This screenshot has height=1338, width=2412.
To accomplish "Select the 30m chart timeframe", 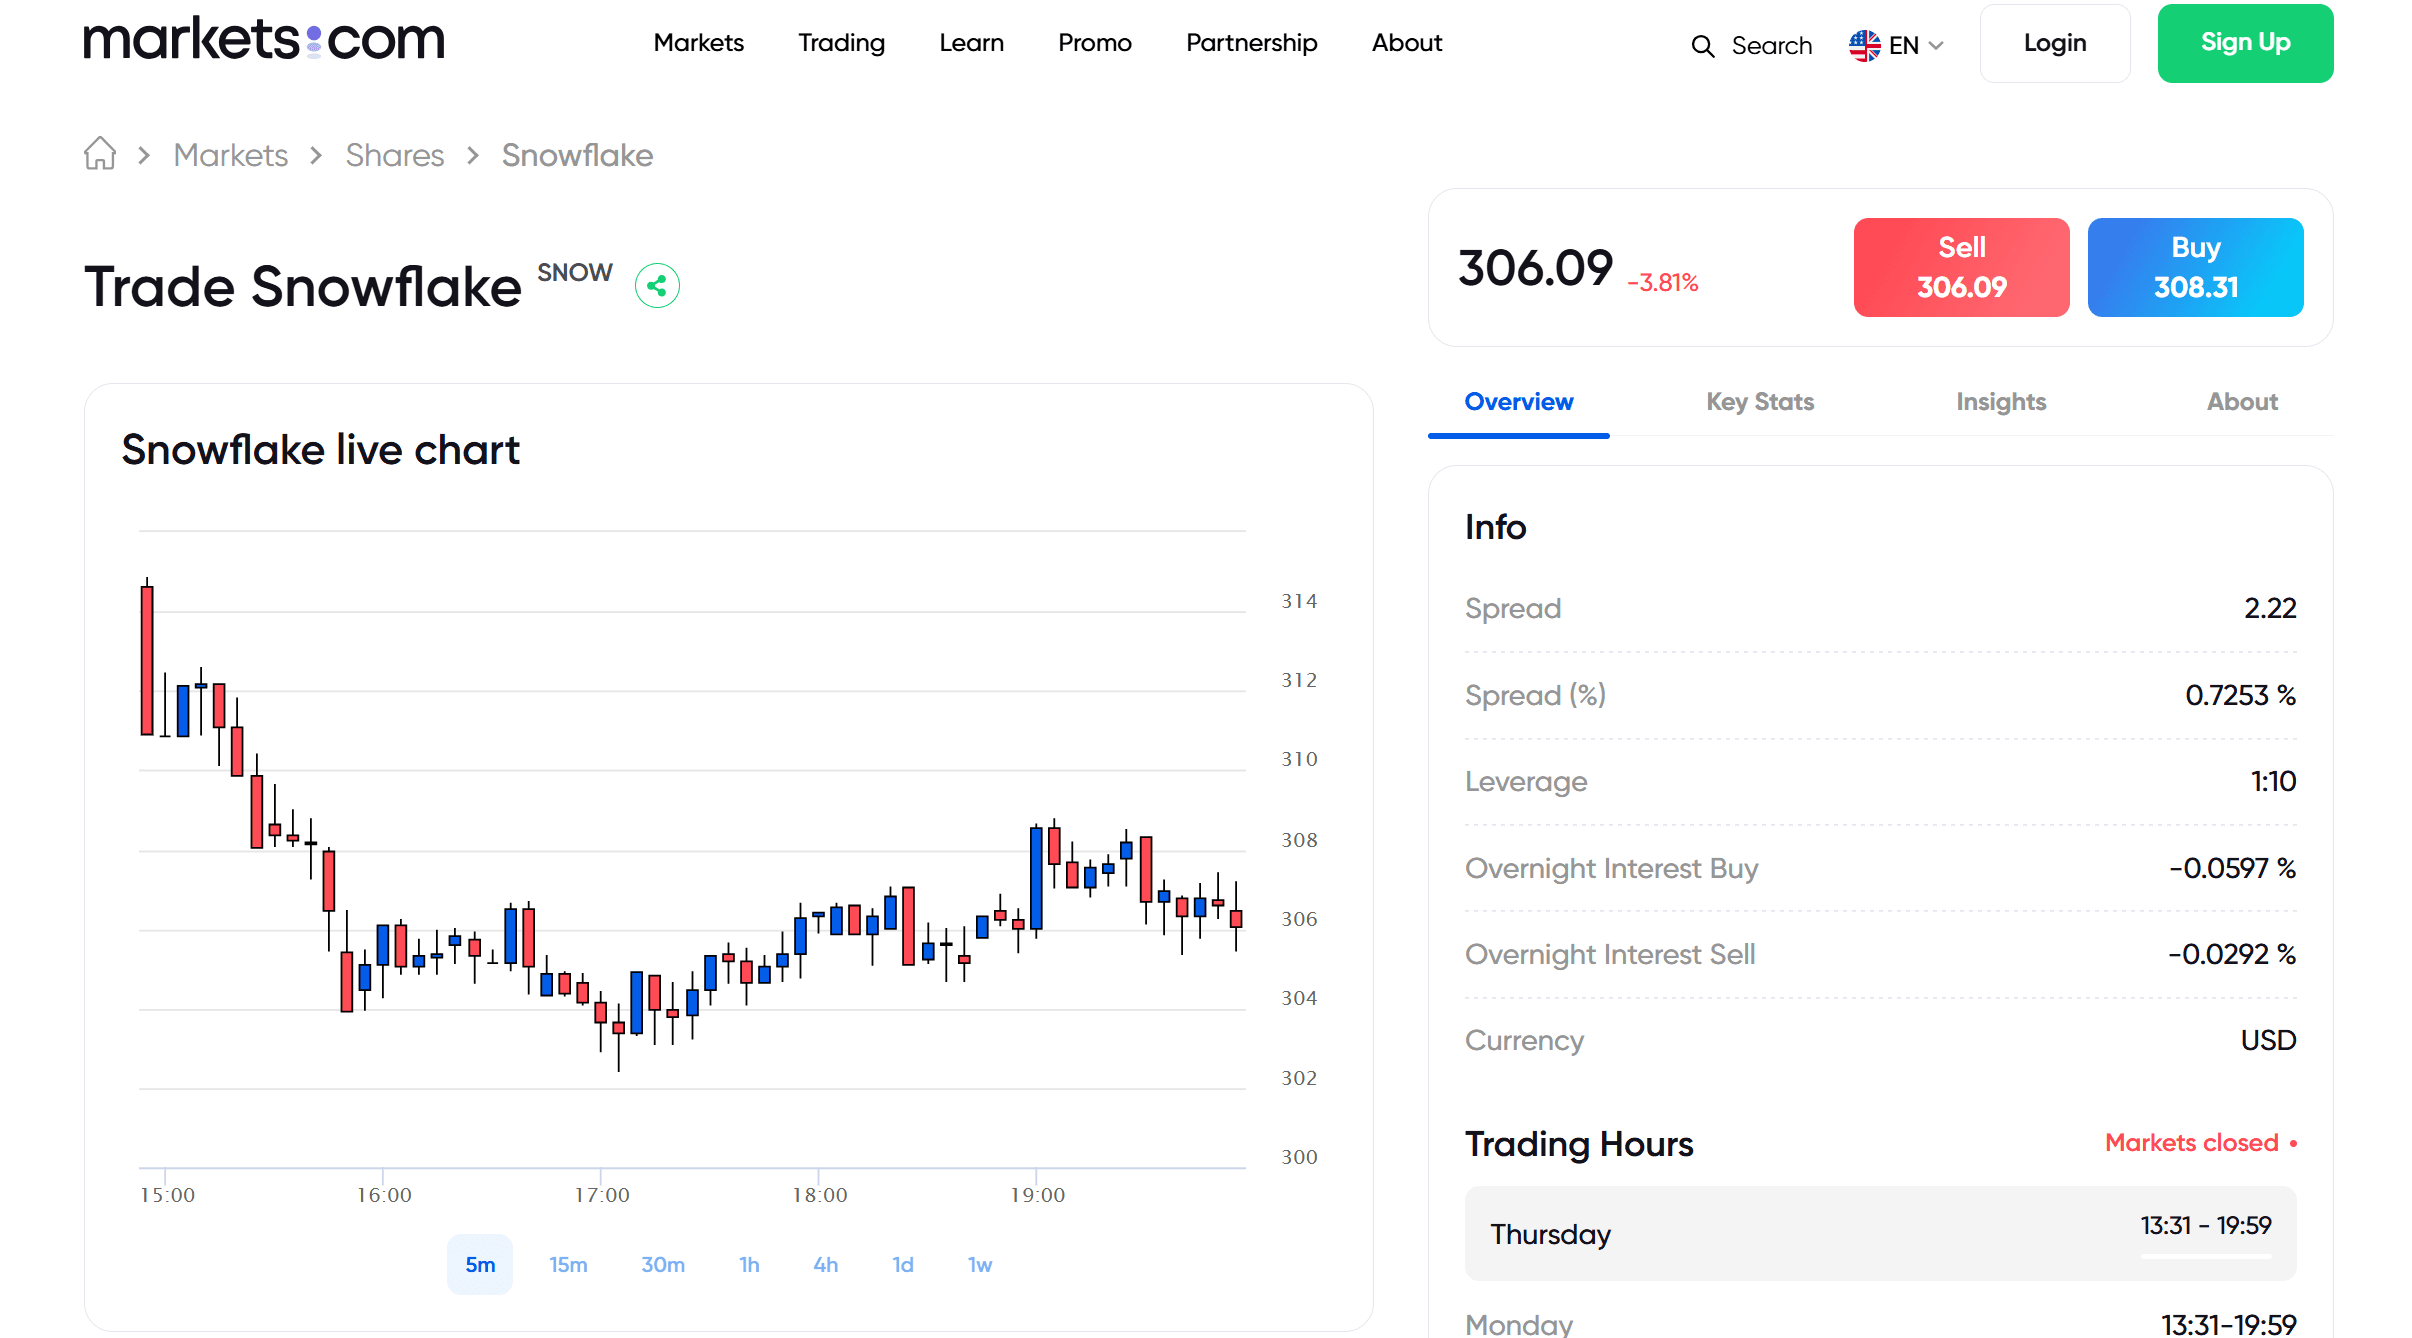I will coord(663,1265).
